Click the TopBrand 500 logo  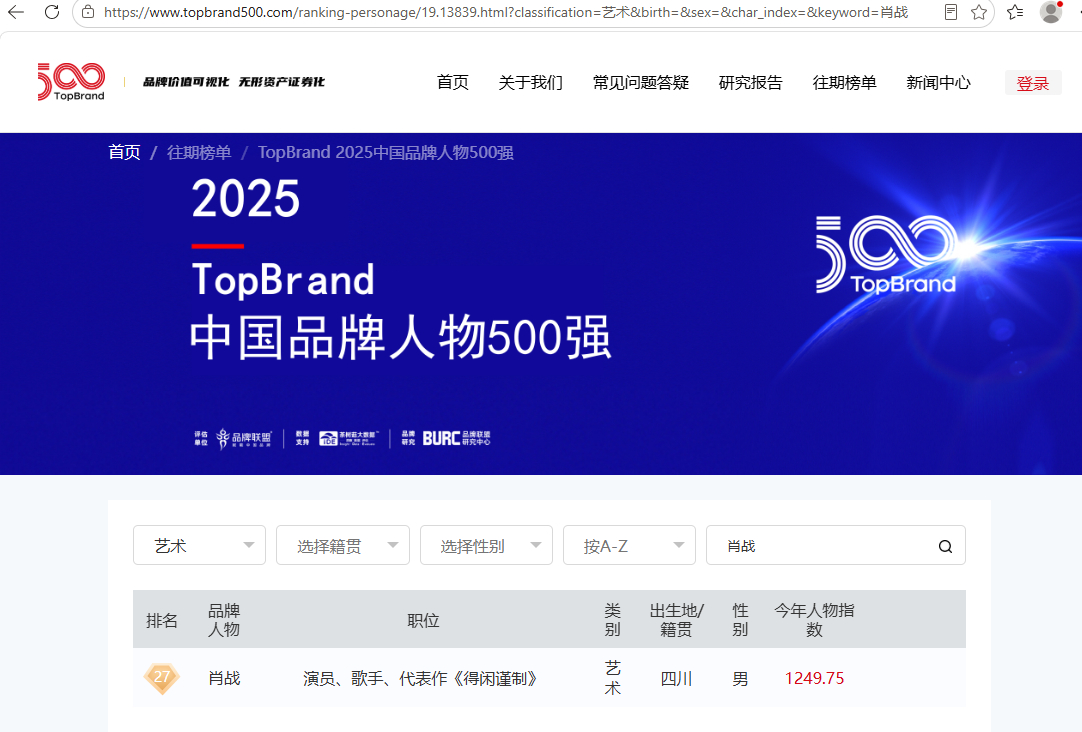click(71, 81)
